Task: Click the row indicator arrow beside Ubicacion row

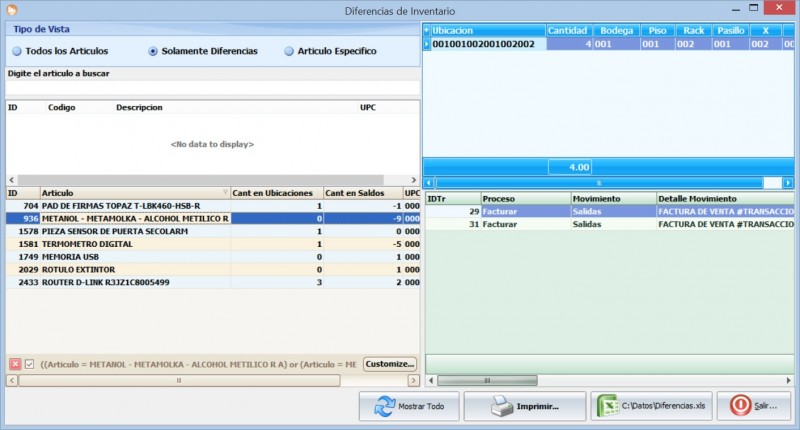Action: (x=427, y=44)
